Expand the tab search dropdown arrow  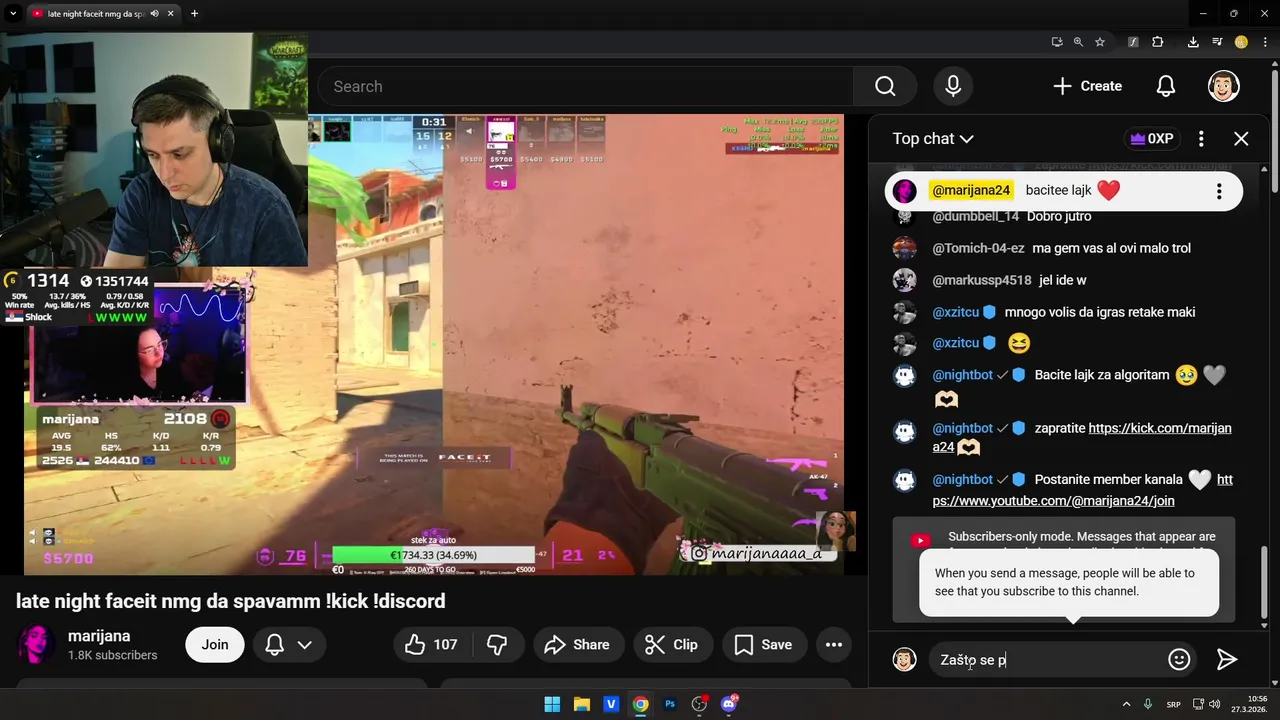click(13, 14)
